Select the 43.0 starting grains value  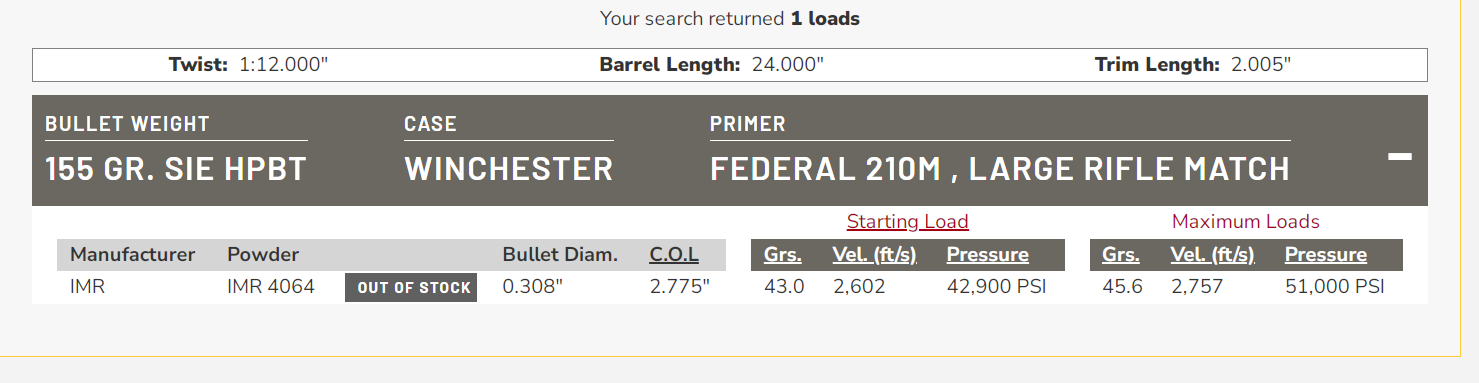[x=784, y=287]
